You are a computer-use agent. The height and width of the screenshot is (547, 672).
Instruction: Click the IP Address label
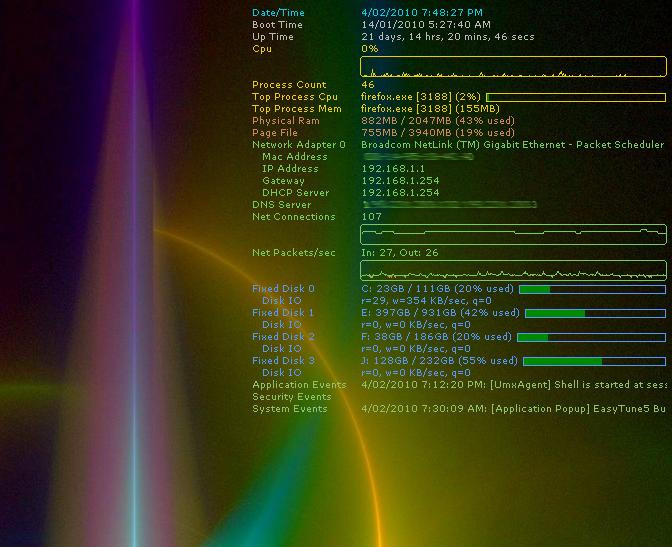click(x=290, y=169)
